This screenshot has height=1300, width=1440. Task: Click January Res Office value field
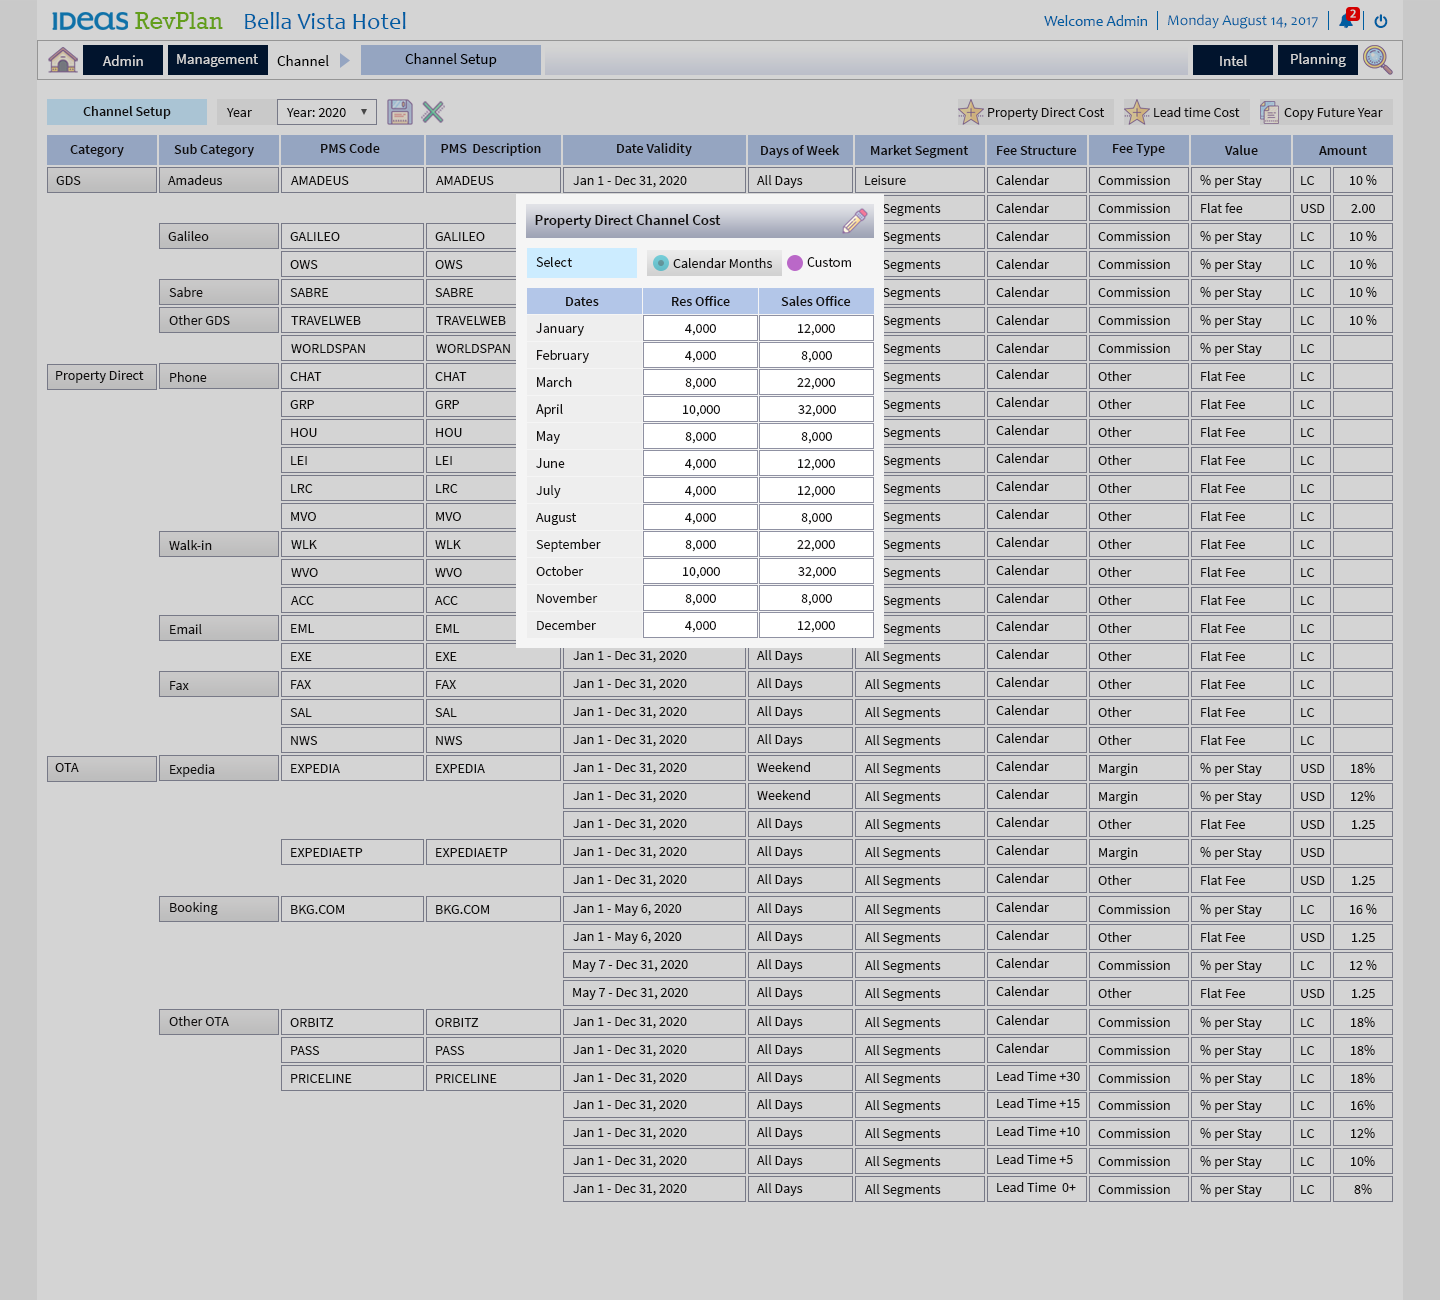pos(700,329)
